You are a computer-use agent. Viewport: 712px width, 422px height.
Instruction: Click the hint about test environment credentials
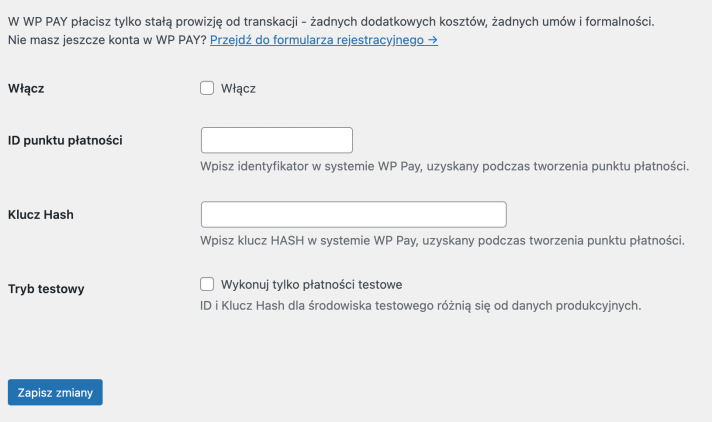click(x=419, y=305)
